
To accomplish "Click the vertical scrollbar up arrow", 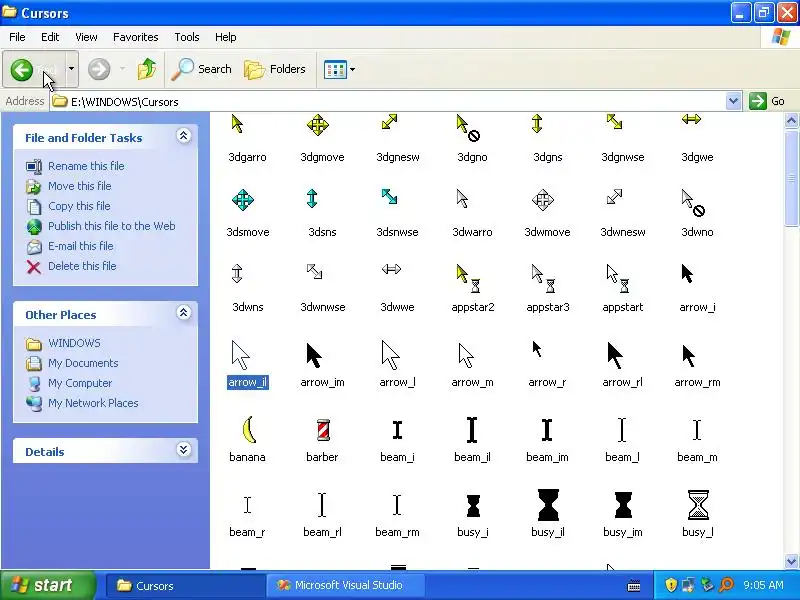I will point(791,120).
